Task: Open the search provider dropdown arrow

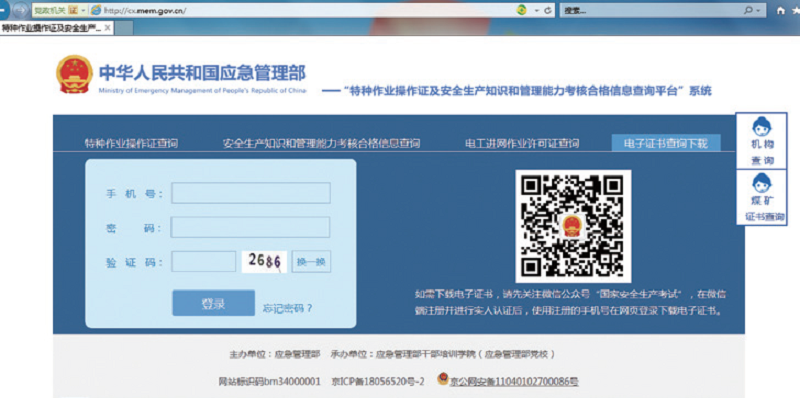Action: coord(759,11)
